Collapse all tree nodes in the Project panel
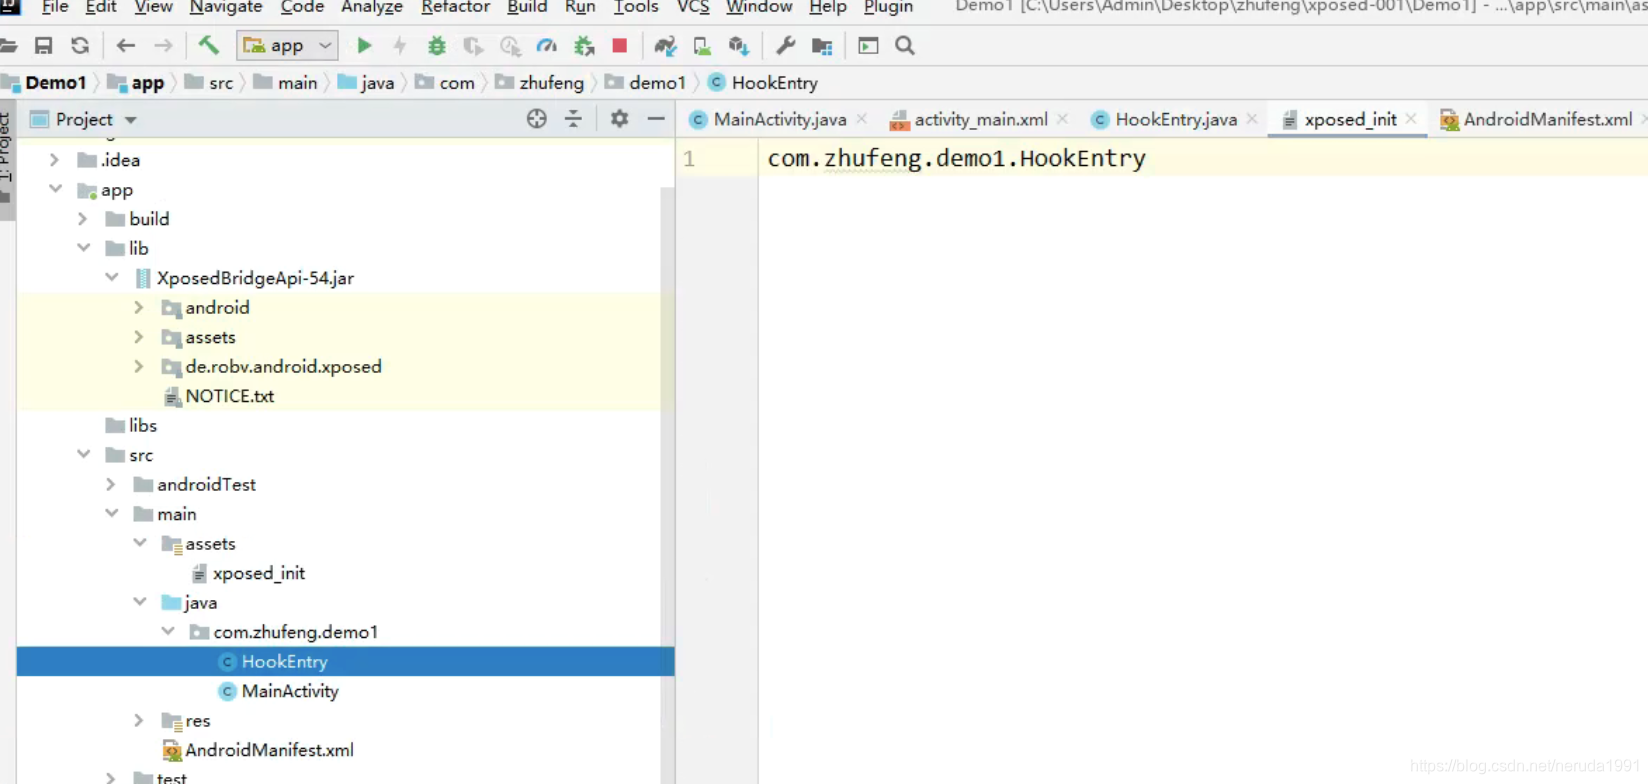The height and width of the screenshot is (784, 1648). pos(573,119)
